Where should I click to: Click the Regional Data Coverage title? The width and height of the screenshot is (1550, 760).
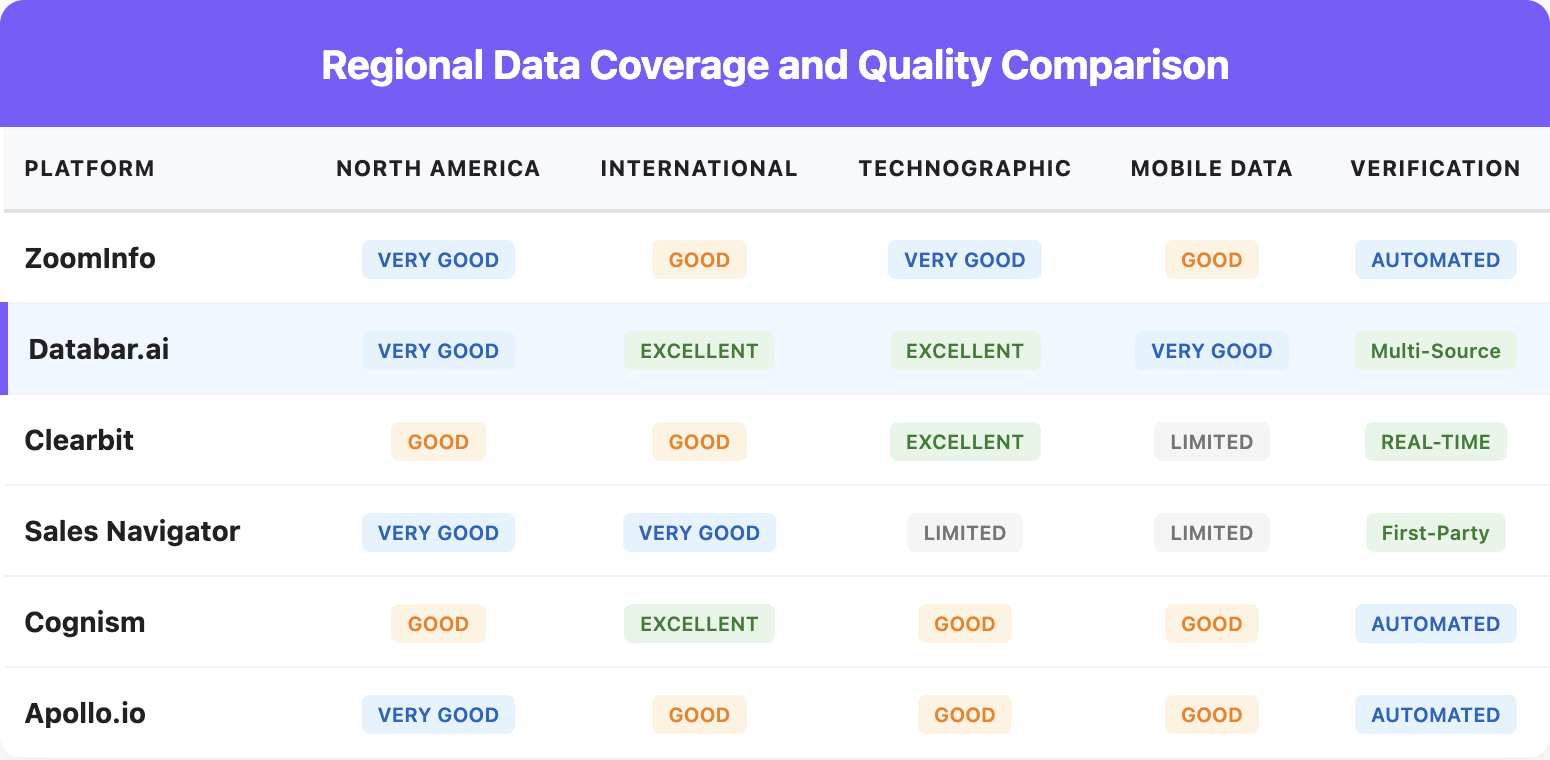click(x=775, y=65)
